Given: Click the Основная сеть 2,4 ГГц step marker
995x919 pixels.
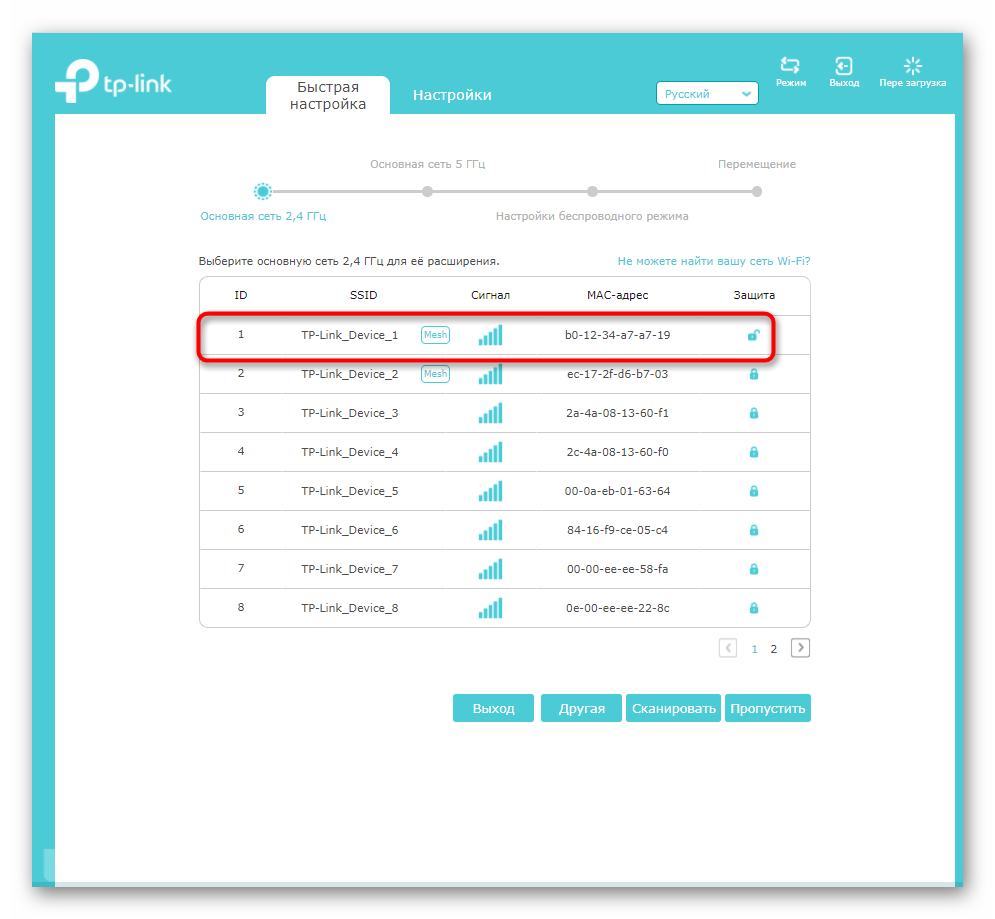Looking at the screenshot, I should pyautogui.click(x=263, y=191).
